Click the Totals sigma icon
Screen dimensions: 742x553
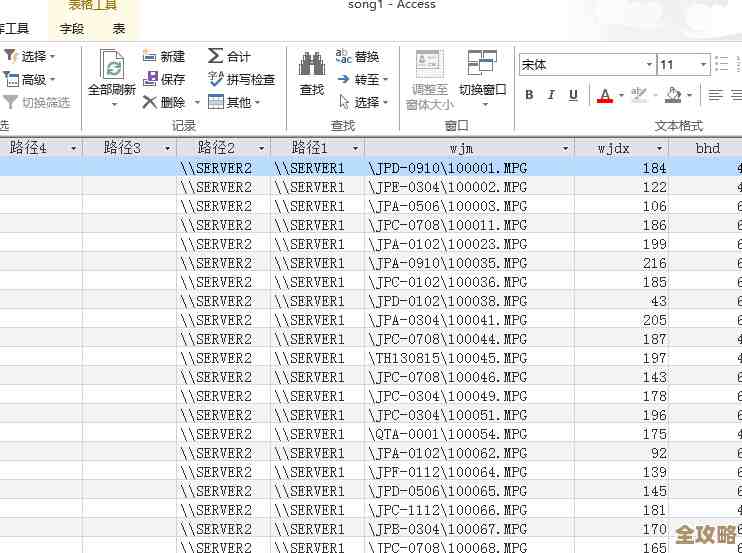pyautogui.click(x=229, y=57)
